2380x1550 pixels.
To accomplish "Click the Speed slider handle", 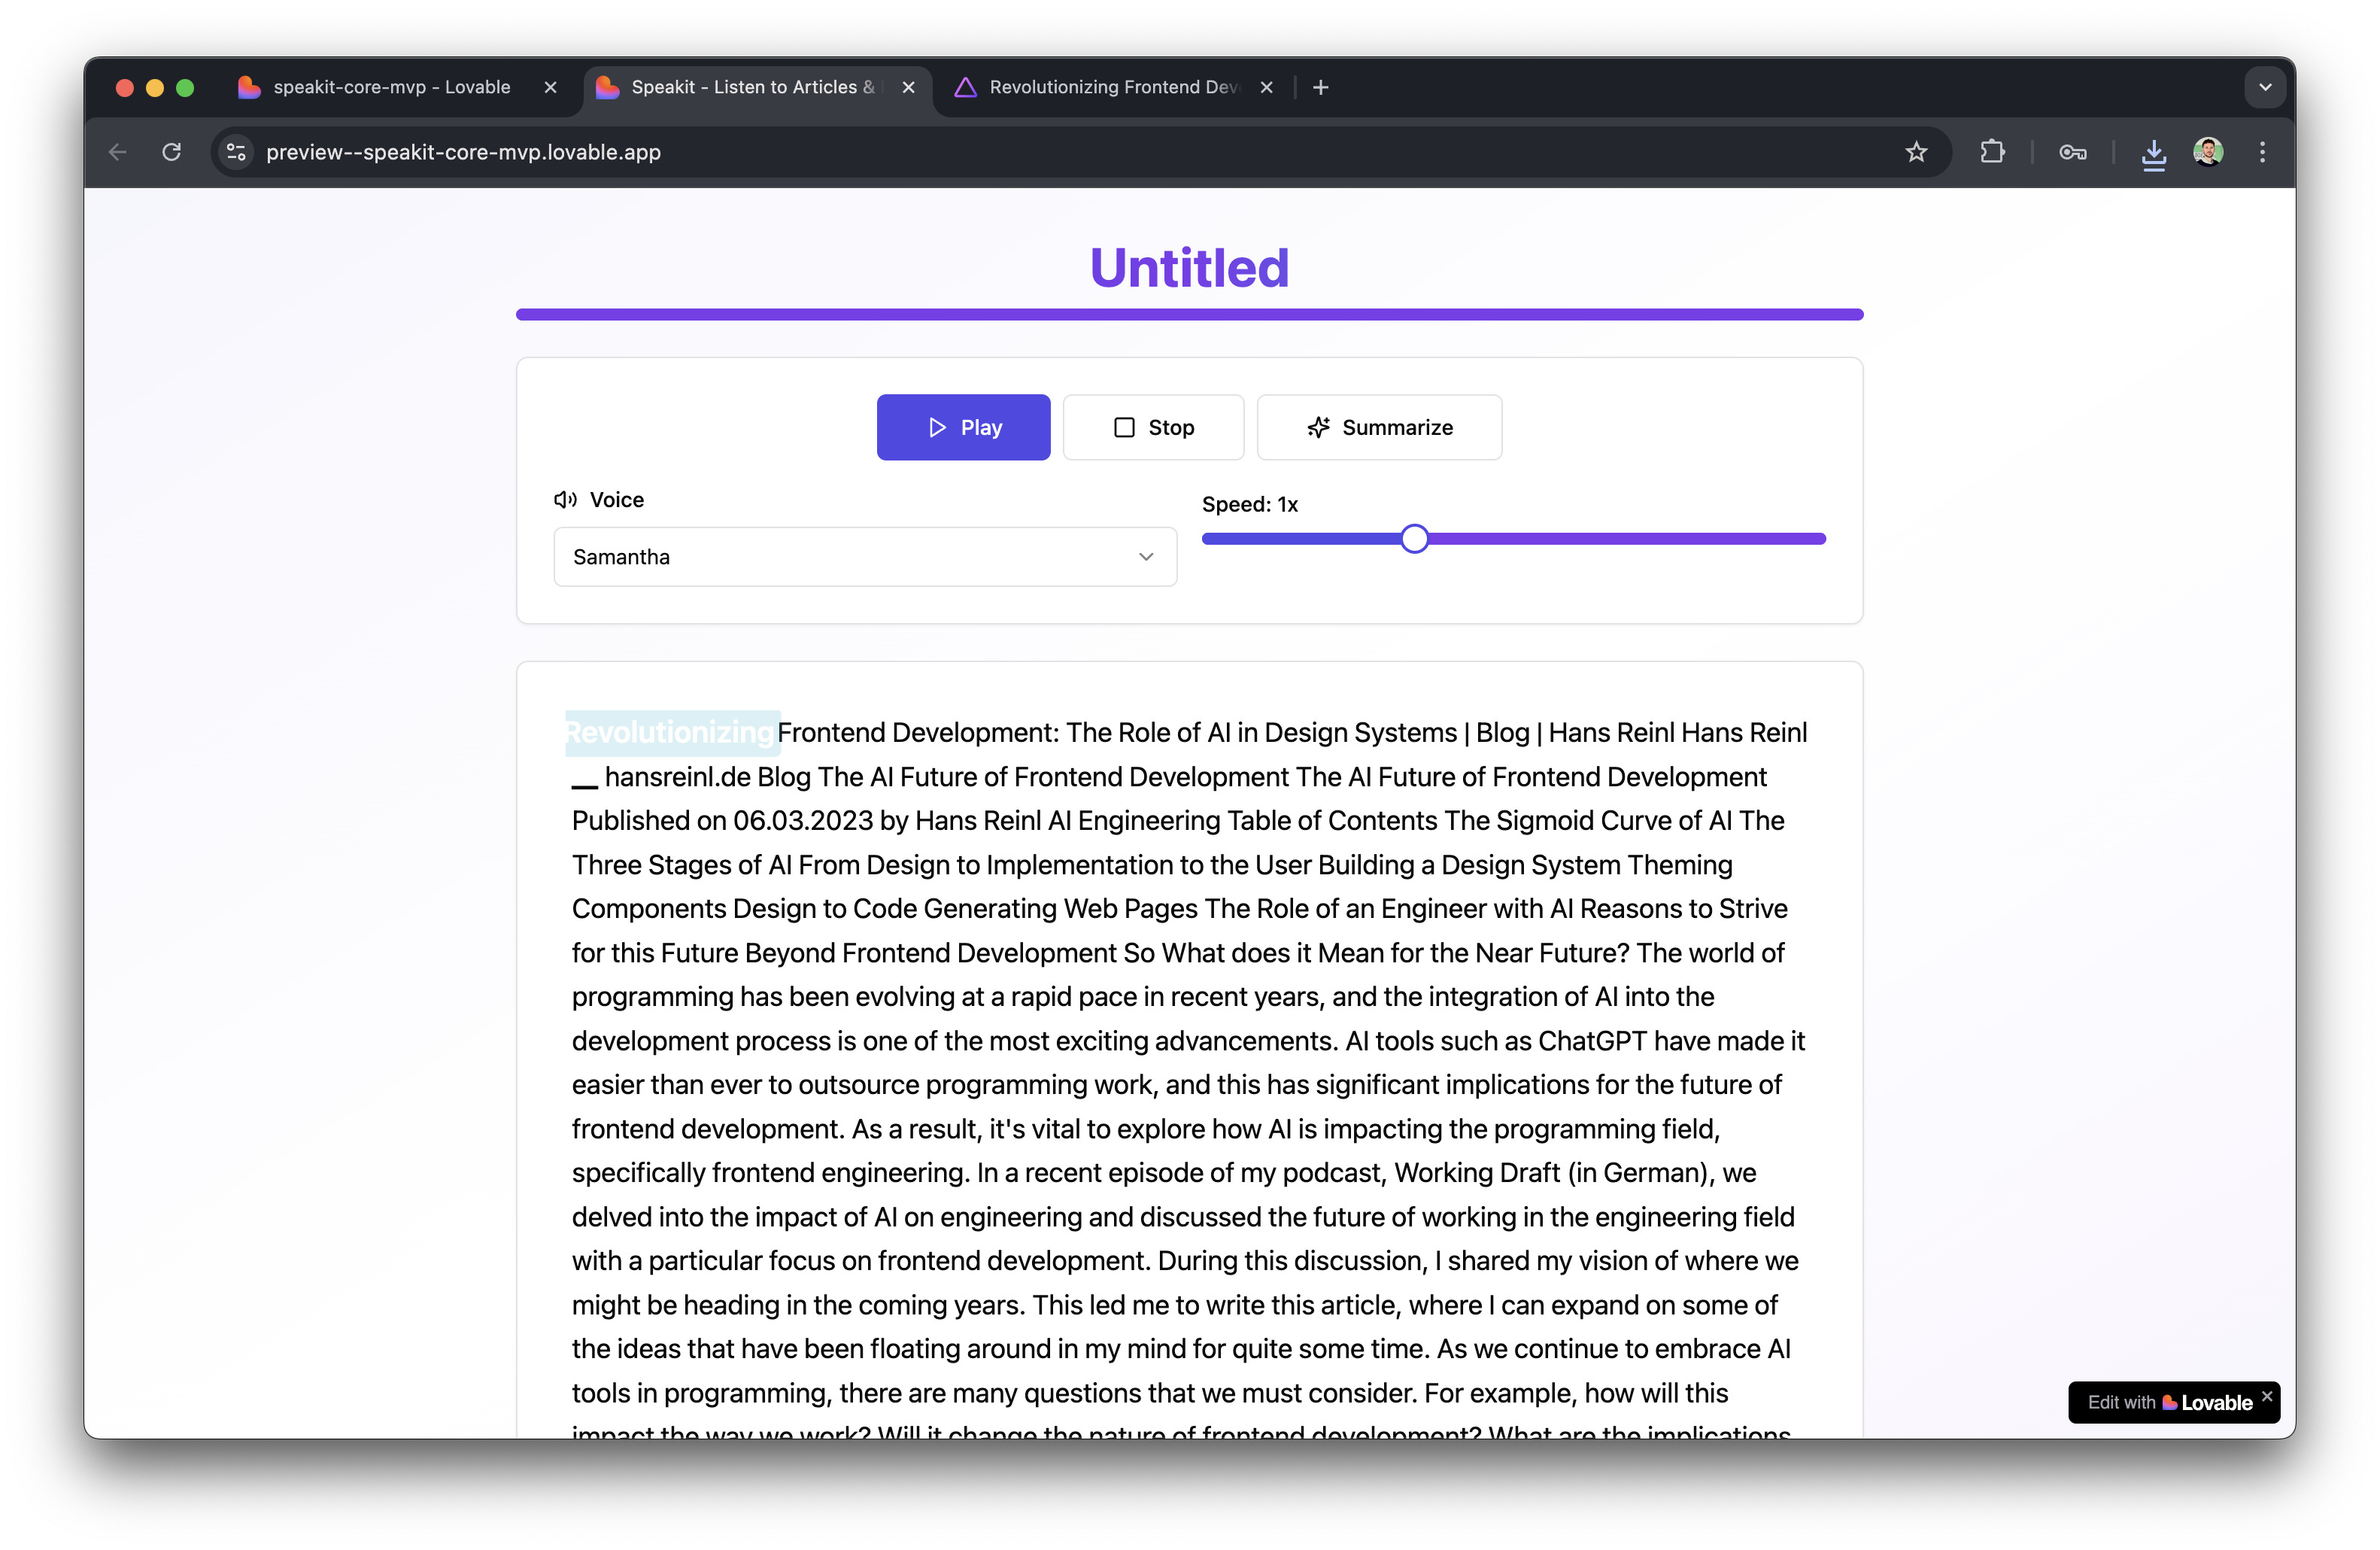I will (x=1414, y=539).
